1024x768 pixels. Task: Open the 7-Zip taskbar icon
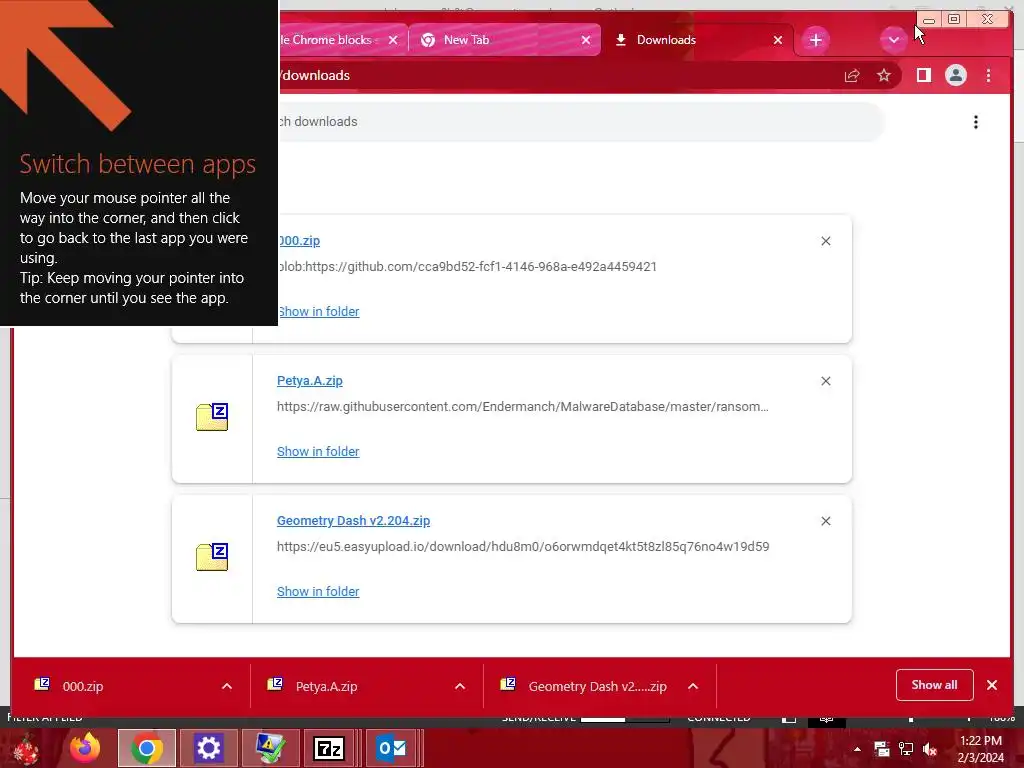(x=329, y=748)
